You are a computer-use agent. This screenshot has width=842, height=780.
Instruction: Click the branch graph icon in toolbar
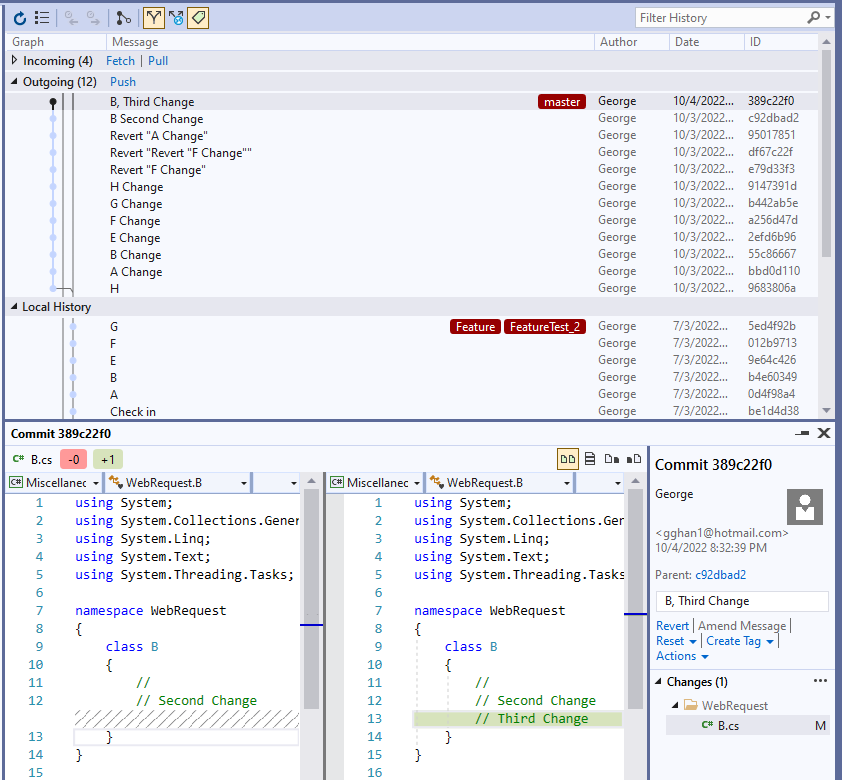pos(123,18)
